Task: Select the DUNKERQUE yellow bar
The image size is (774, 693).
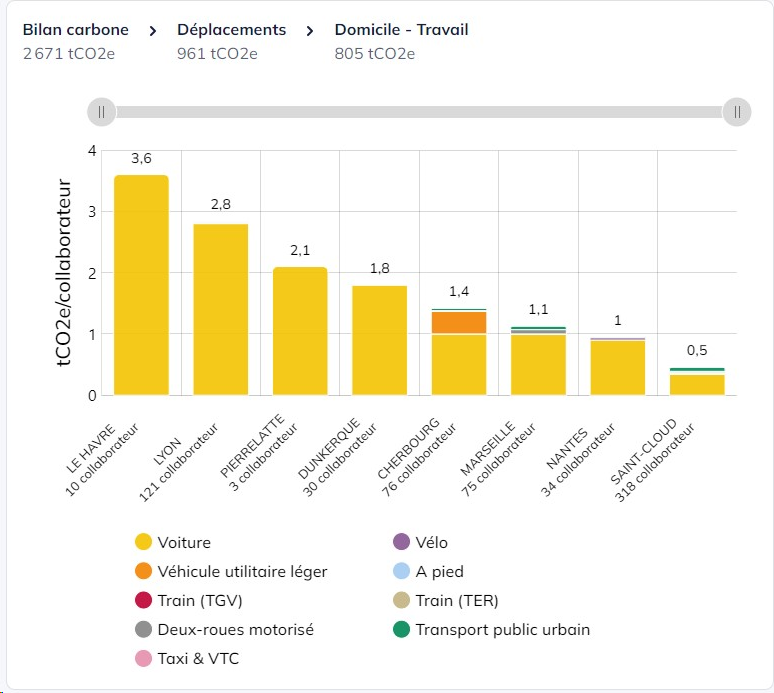Action: (x=380, y=340)
